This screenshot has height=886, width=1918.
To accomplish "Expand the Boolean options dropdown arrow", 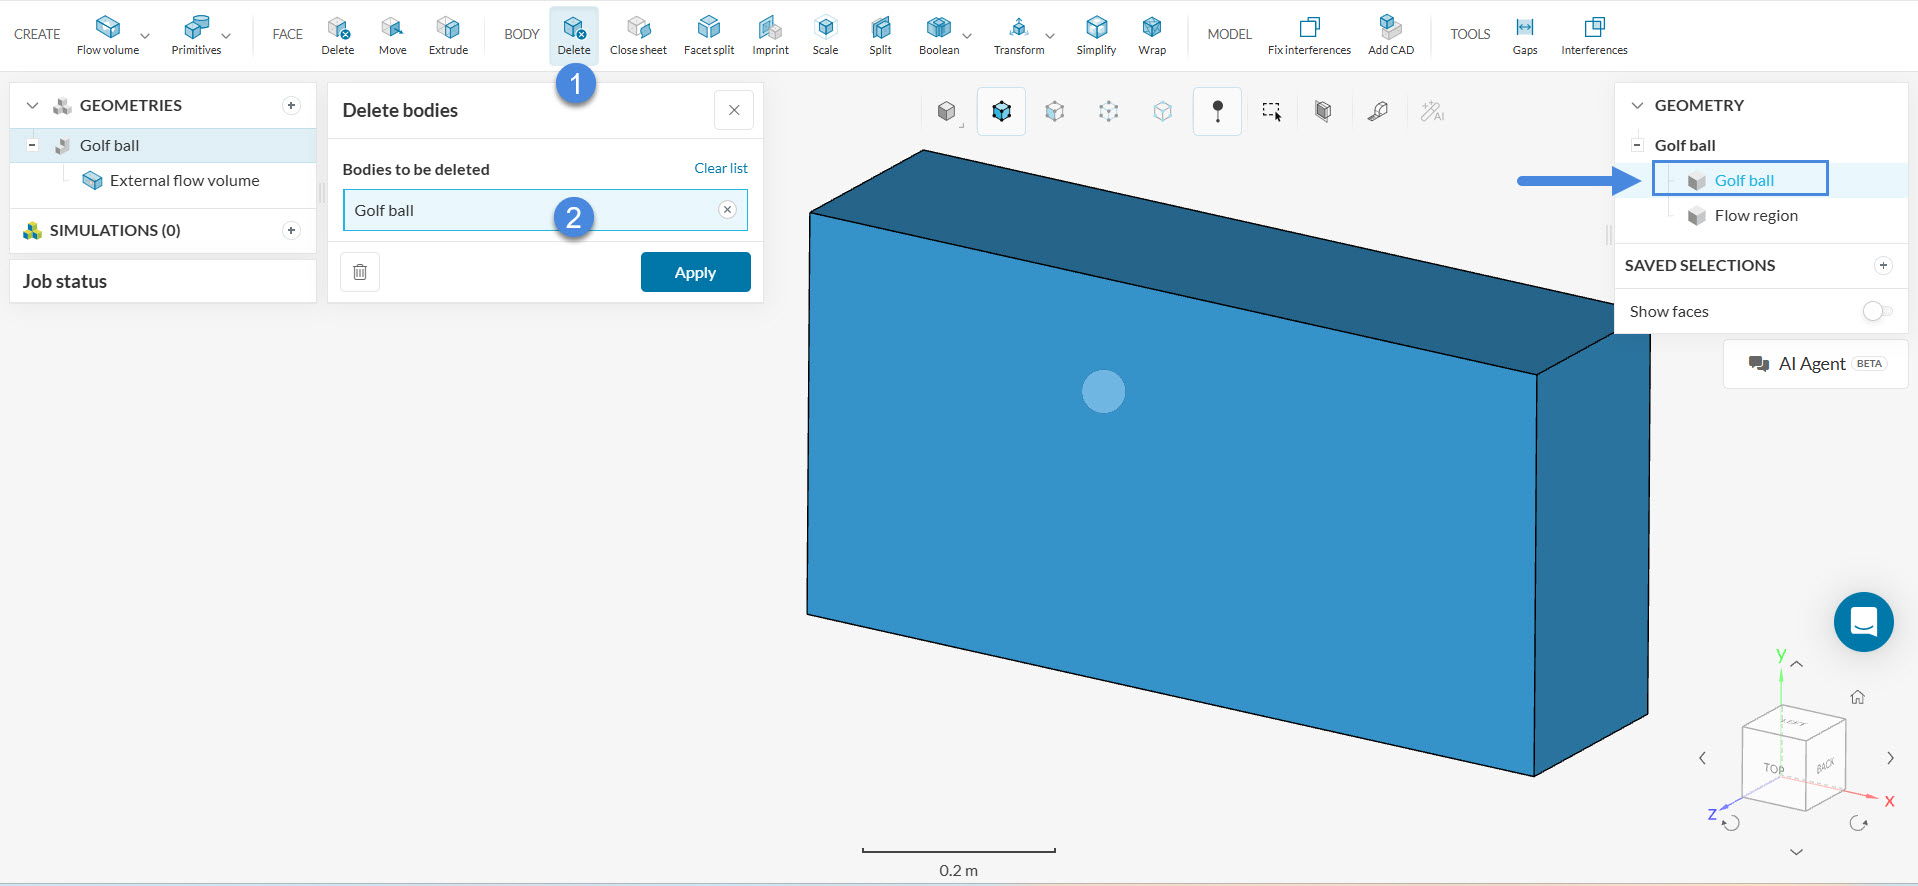I will 967,36.
